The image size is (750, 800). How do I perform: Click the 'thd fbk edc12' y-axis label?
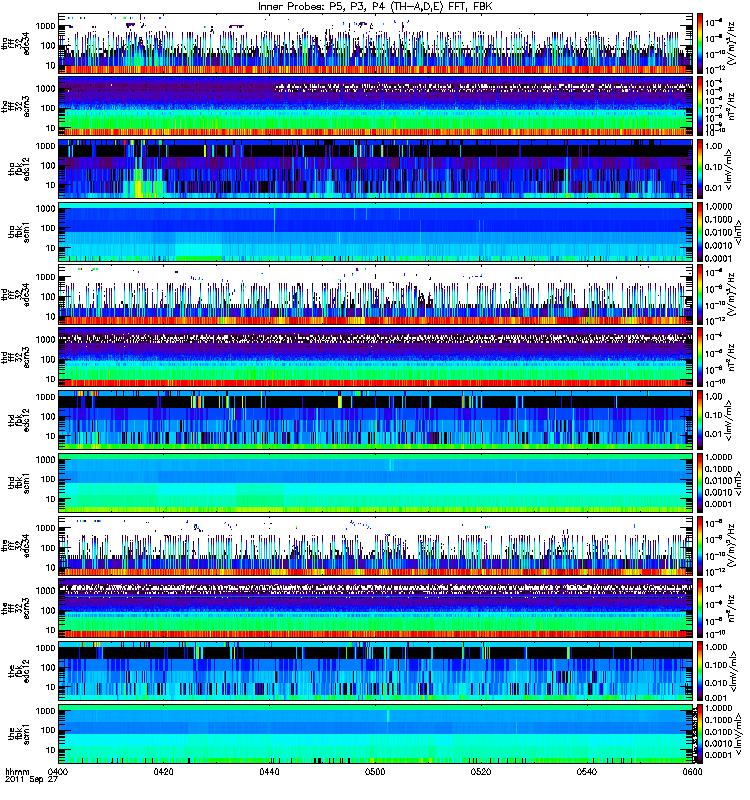[19, 420]
